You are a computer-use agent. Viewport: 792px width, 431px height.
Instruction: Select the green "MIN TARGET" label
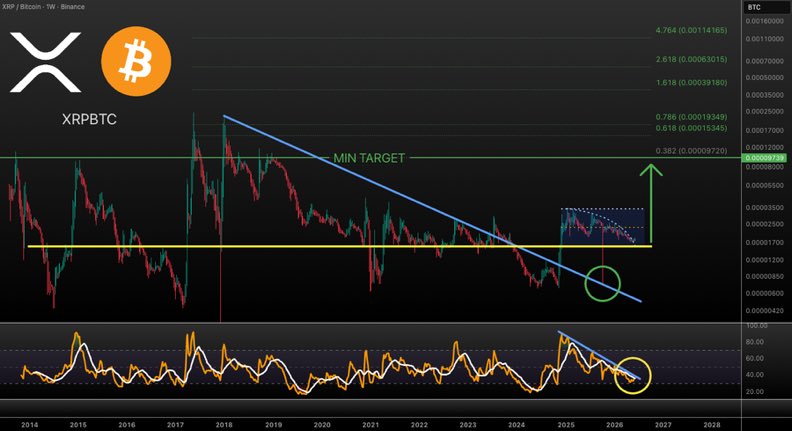369,158
